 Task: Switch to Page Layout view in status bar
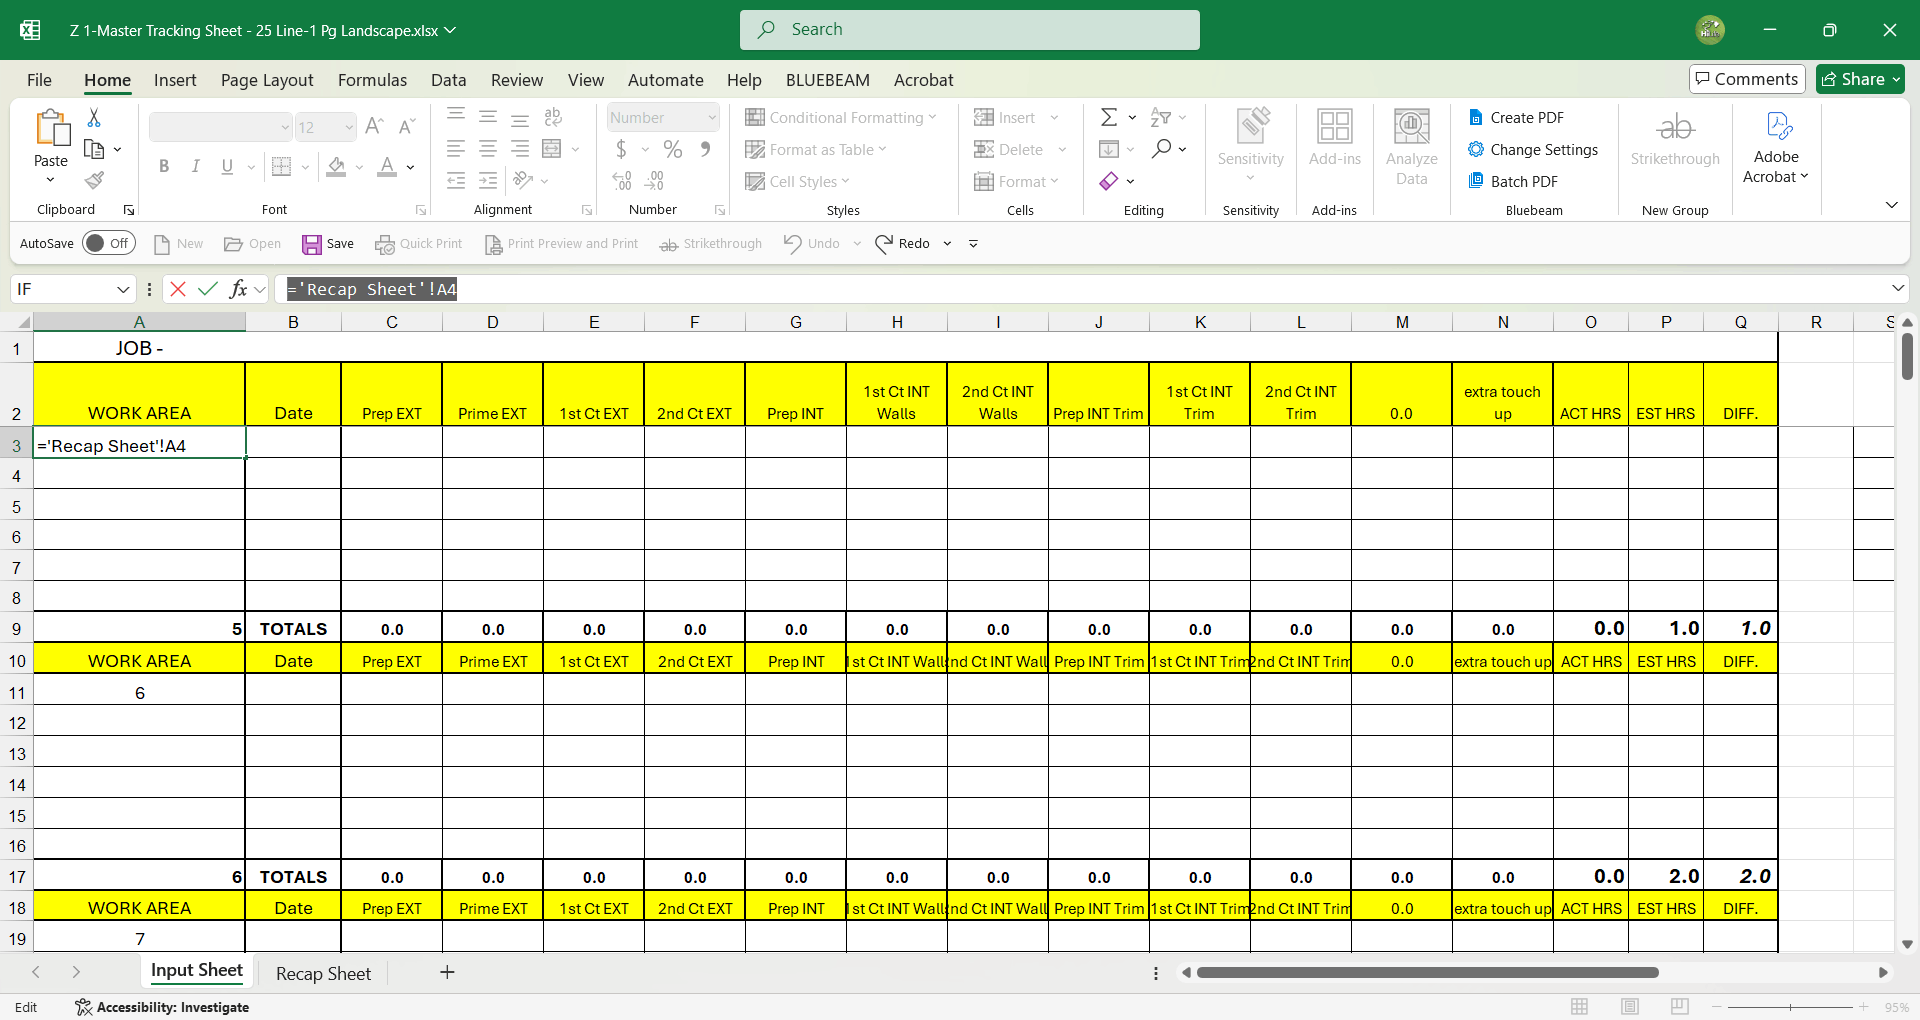(x=1630, y=1007)
